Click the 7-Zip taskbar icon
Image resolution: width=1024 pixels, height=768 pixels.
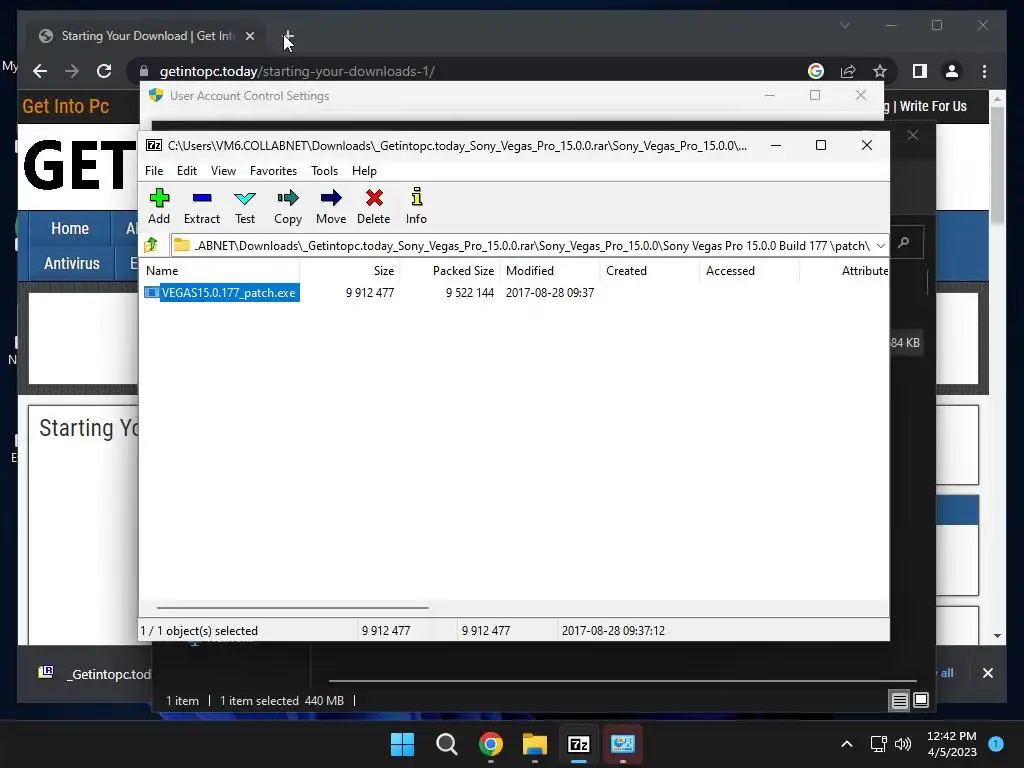[579, 744]
